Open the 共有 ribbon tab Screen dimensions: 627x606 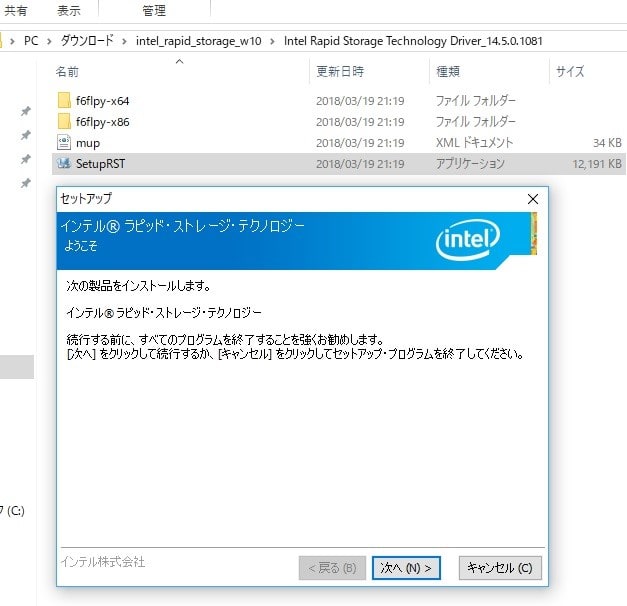click(x=16, y=10)
